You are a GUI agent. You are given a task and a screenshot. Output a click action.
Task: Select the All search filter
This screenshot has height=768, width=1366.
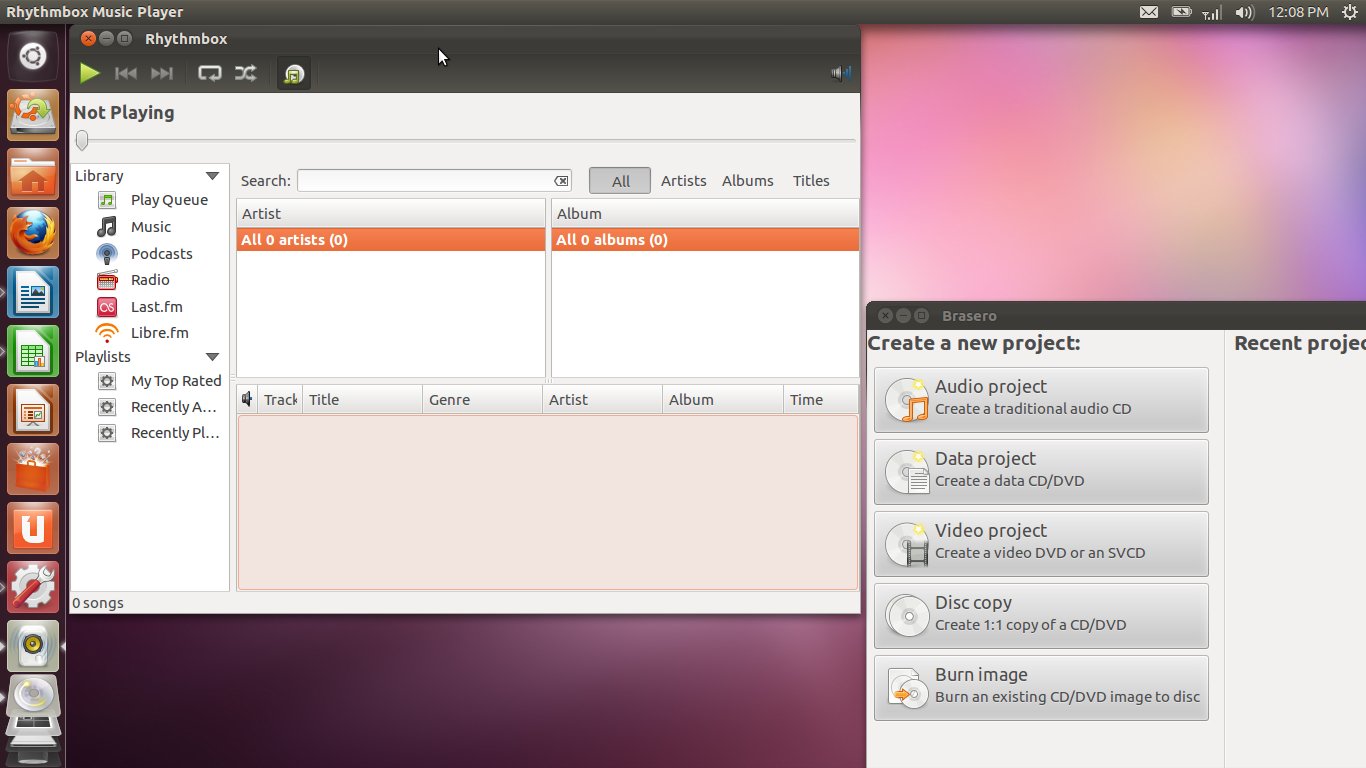[620, 181]
